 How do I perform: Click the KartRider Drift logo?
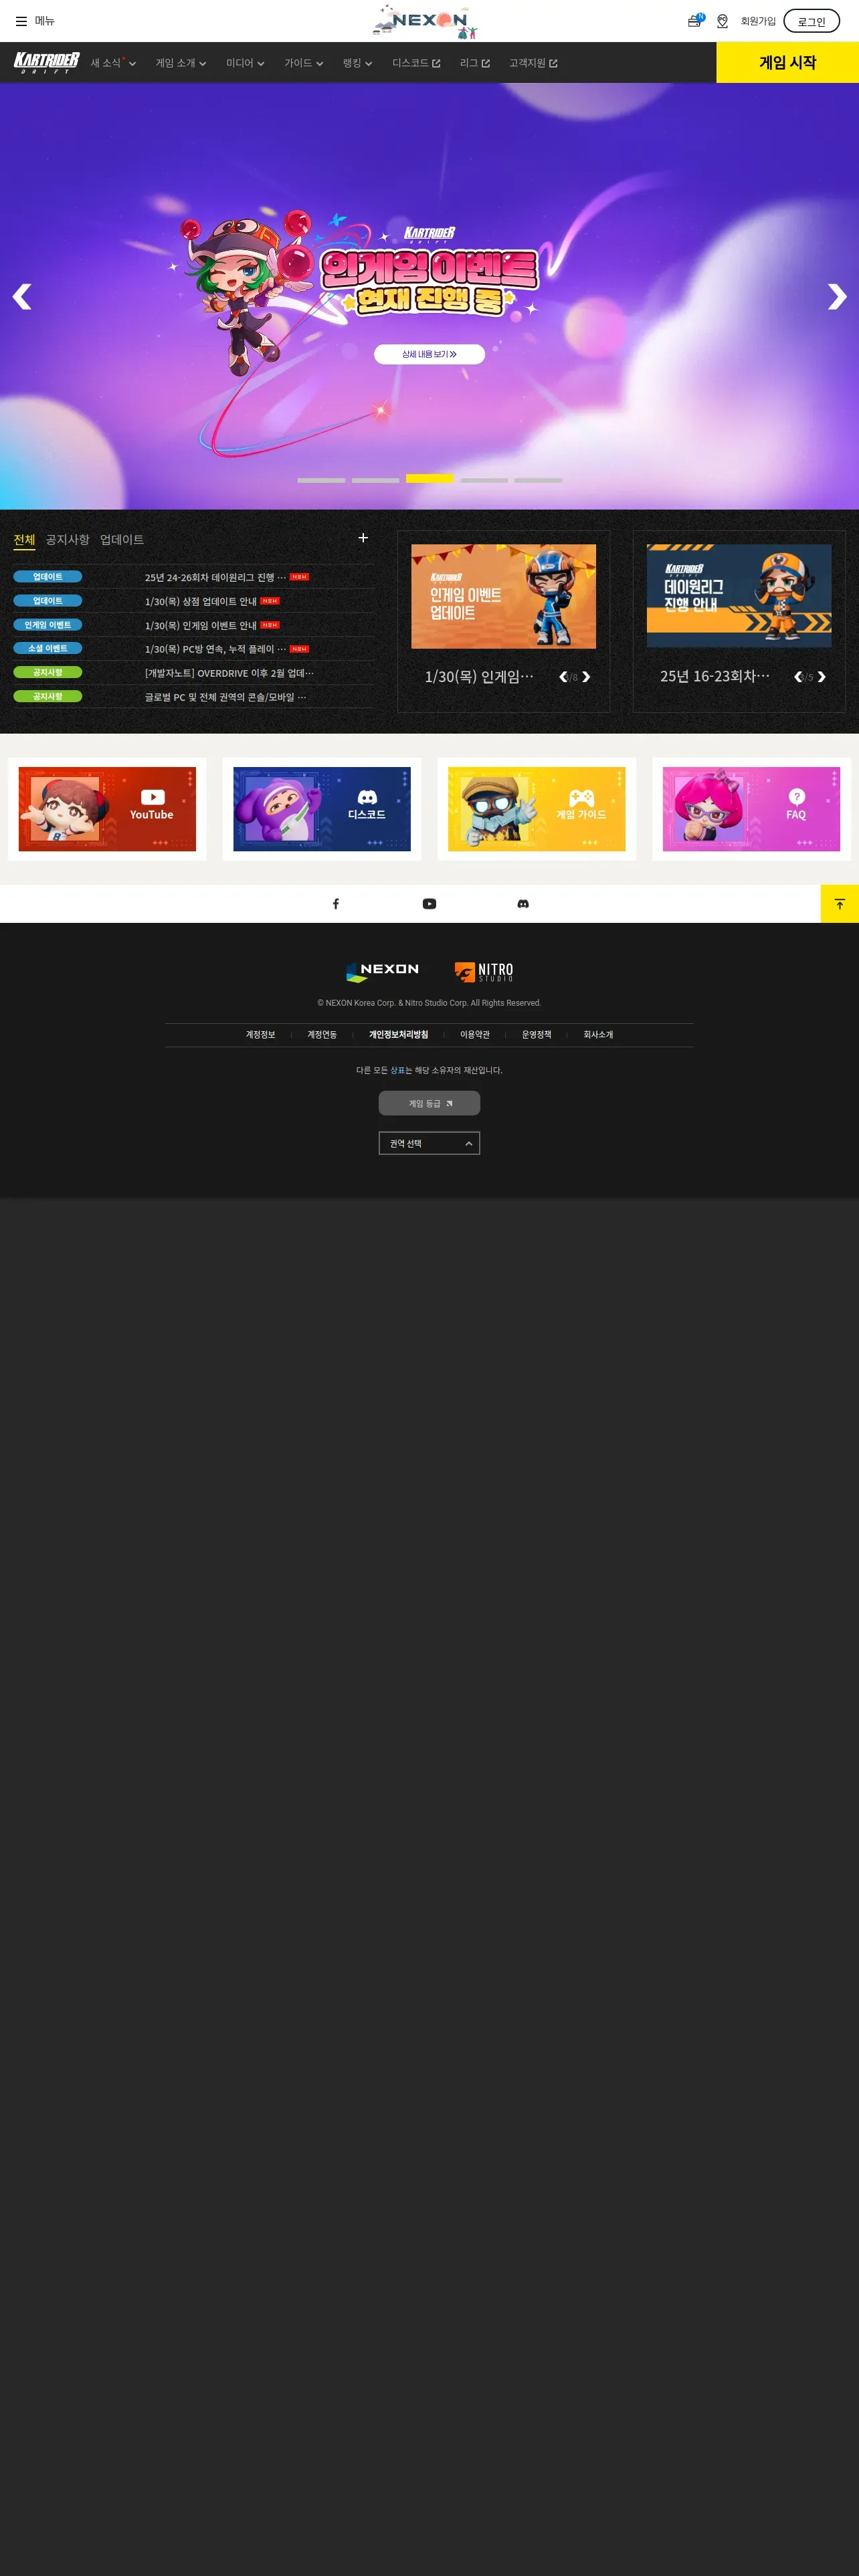[46, 63]
